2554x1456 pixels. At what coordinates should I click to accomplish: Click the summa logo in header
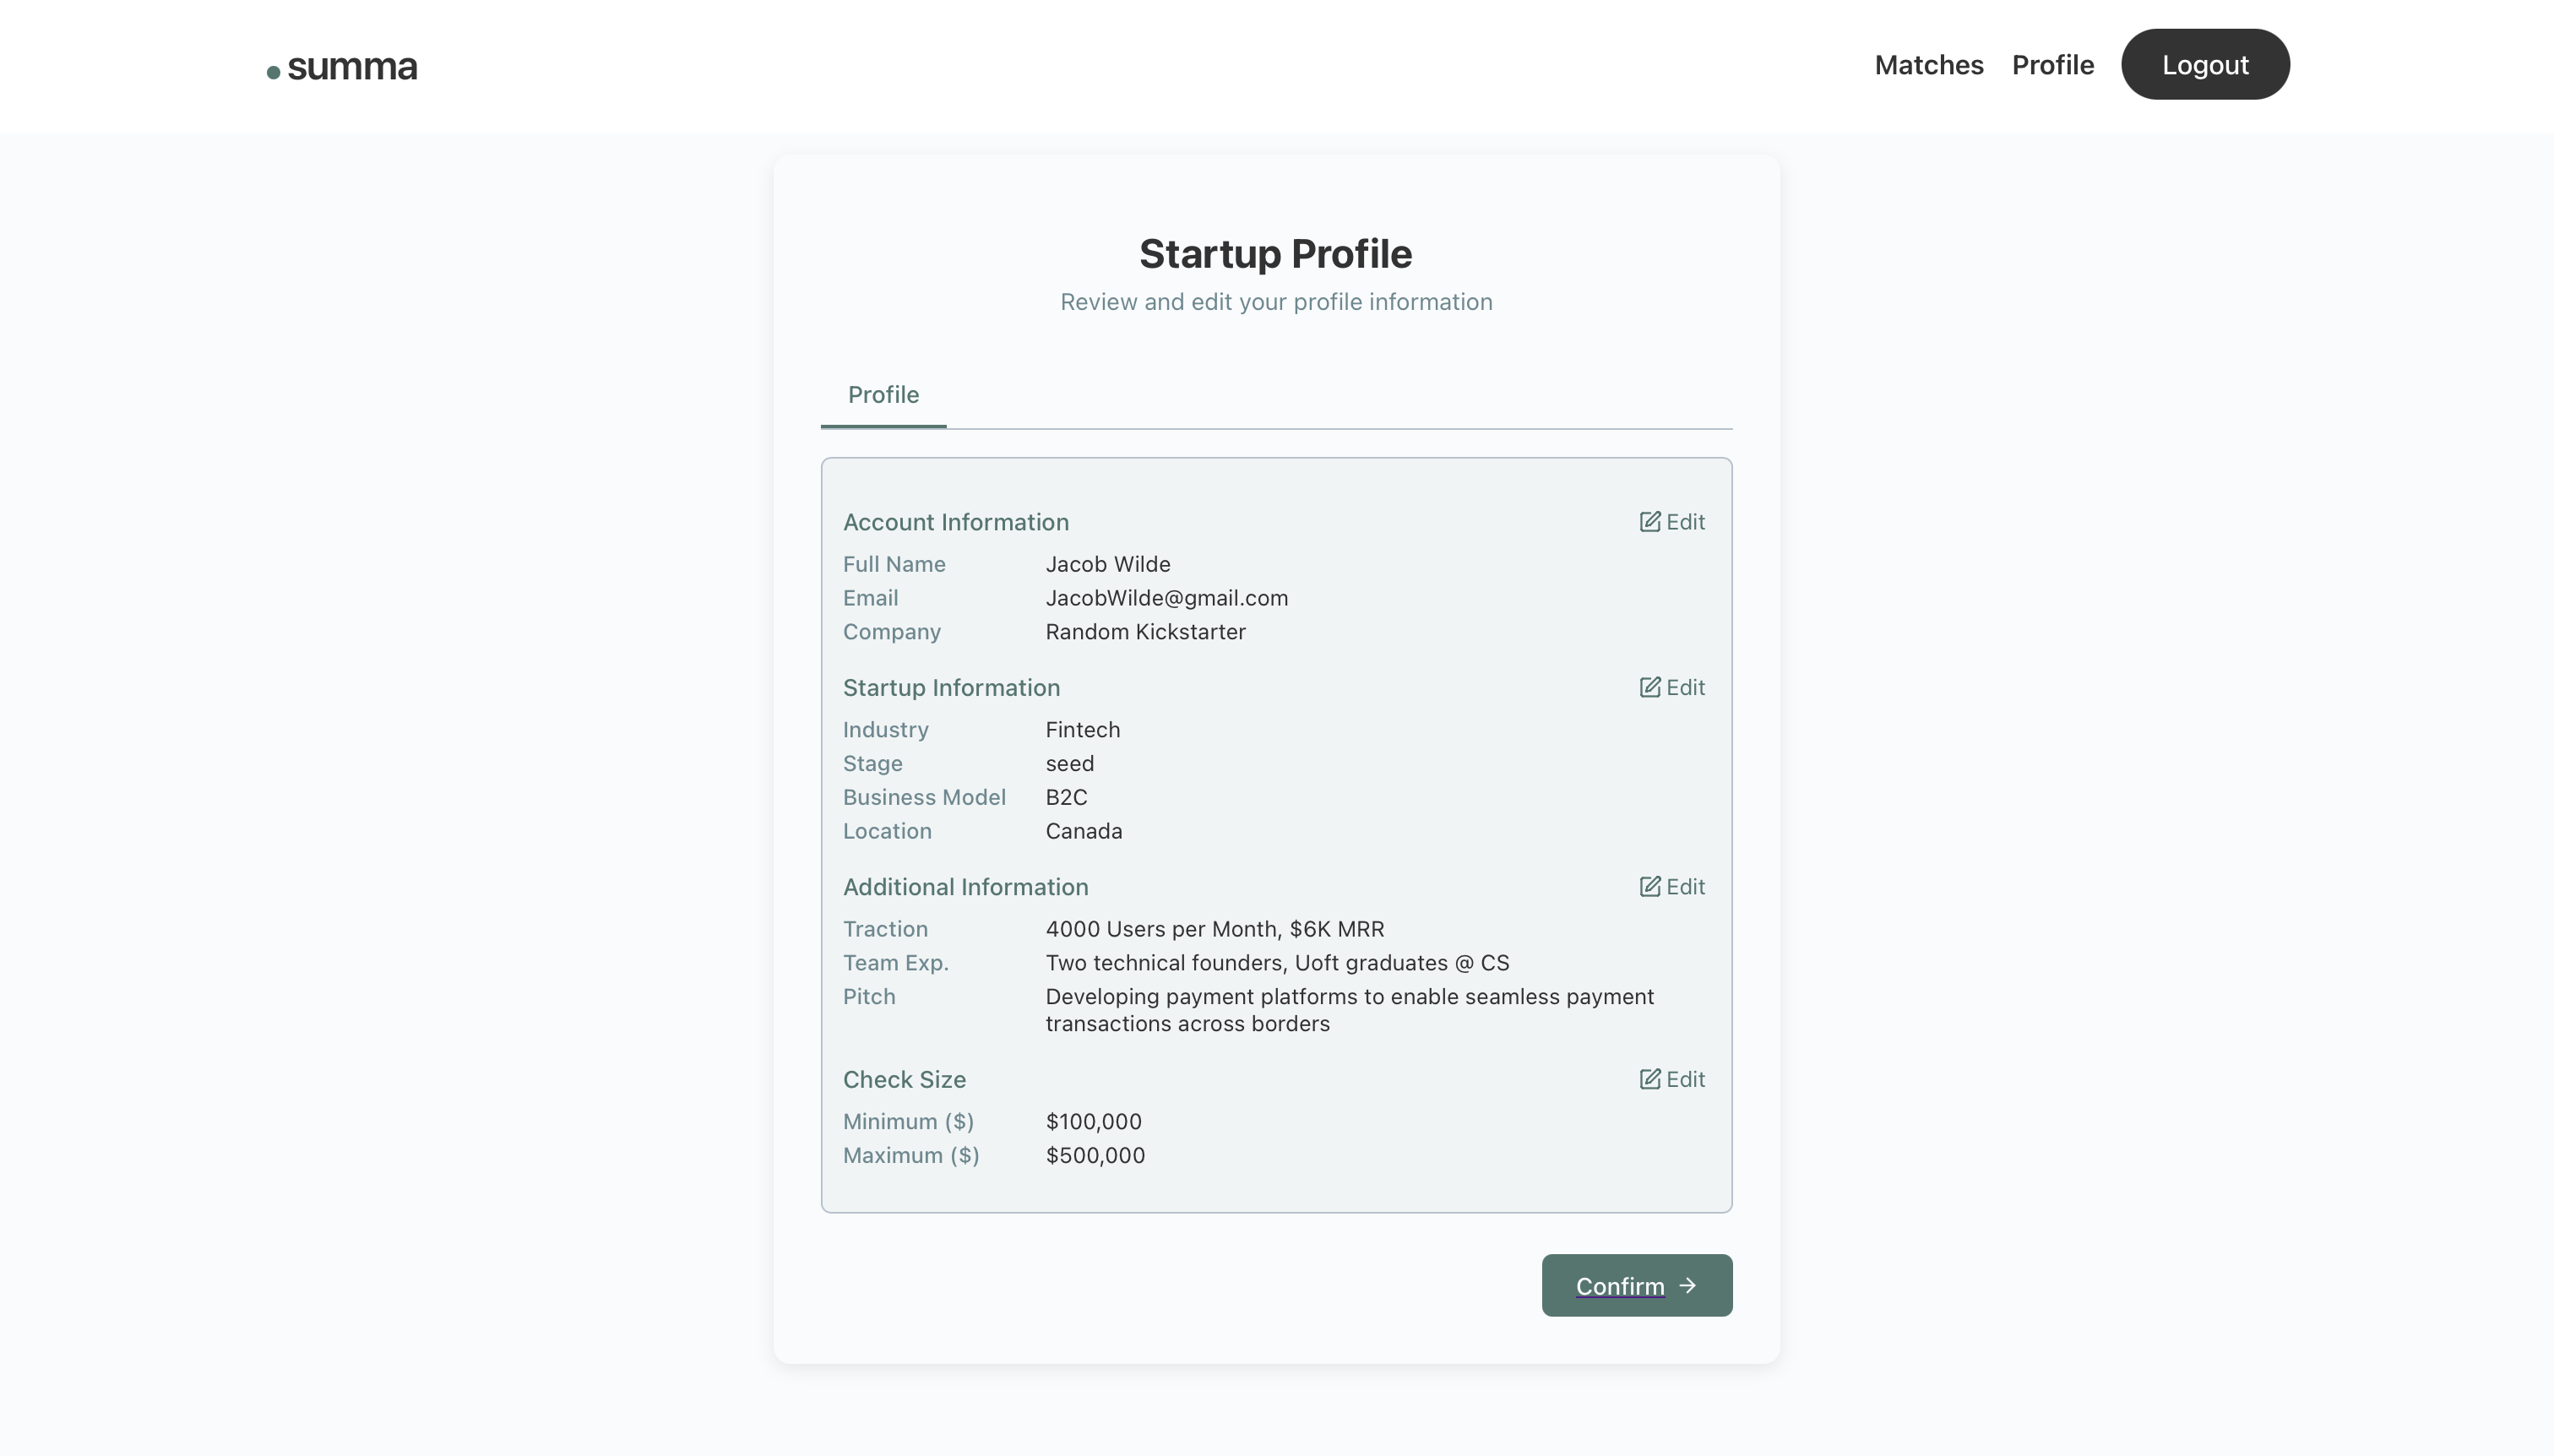pyautogui.click(x=342, y=67)
